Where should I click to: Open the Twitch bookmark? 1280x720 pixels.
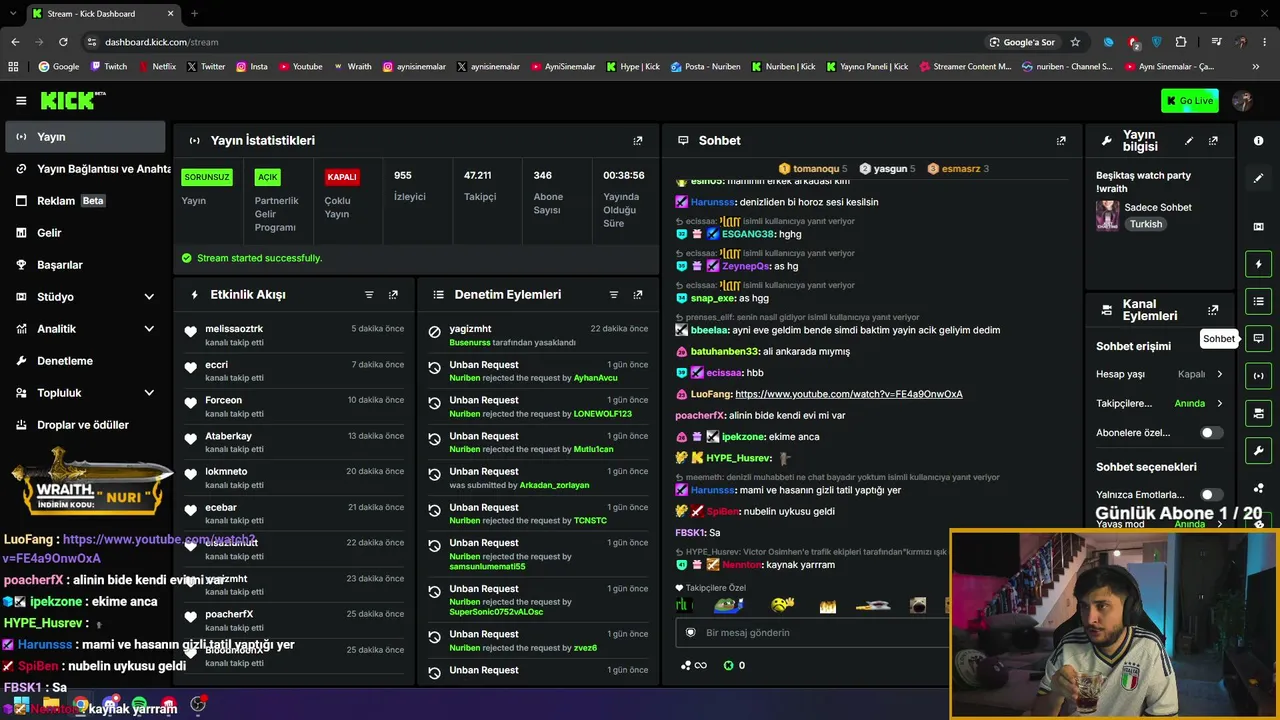(x=109, y=67)
